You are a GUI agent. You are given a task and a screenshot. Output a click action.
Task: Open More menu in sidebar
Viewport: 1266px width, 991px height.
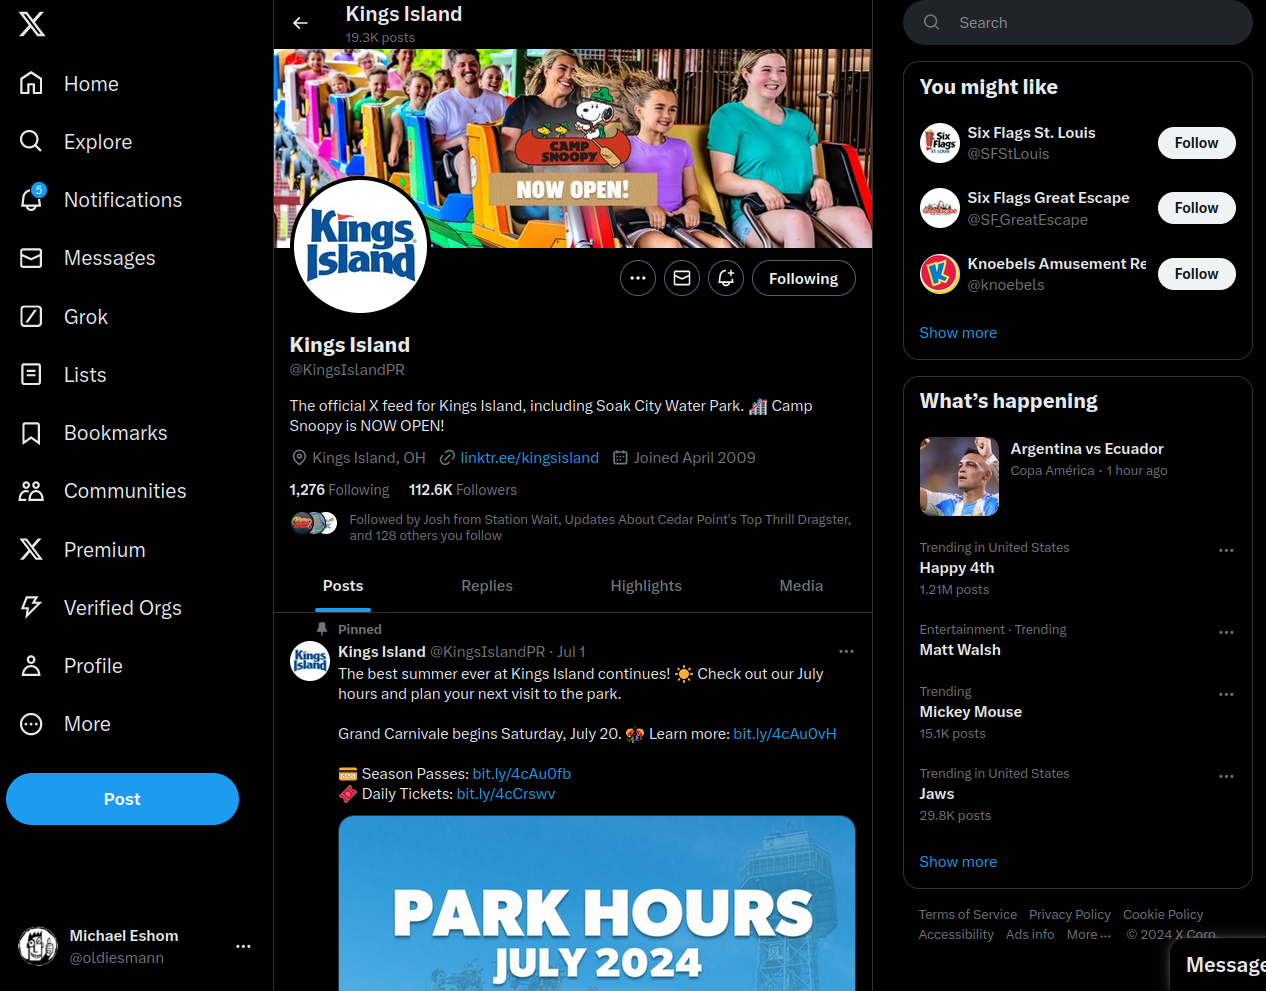point(64,724)
